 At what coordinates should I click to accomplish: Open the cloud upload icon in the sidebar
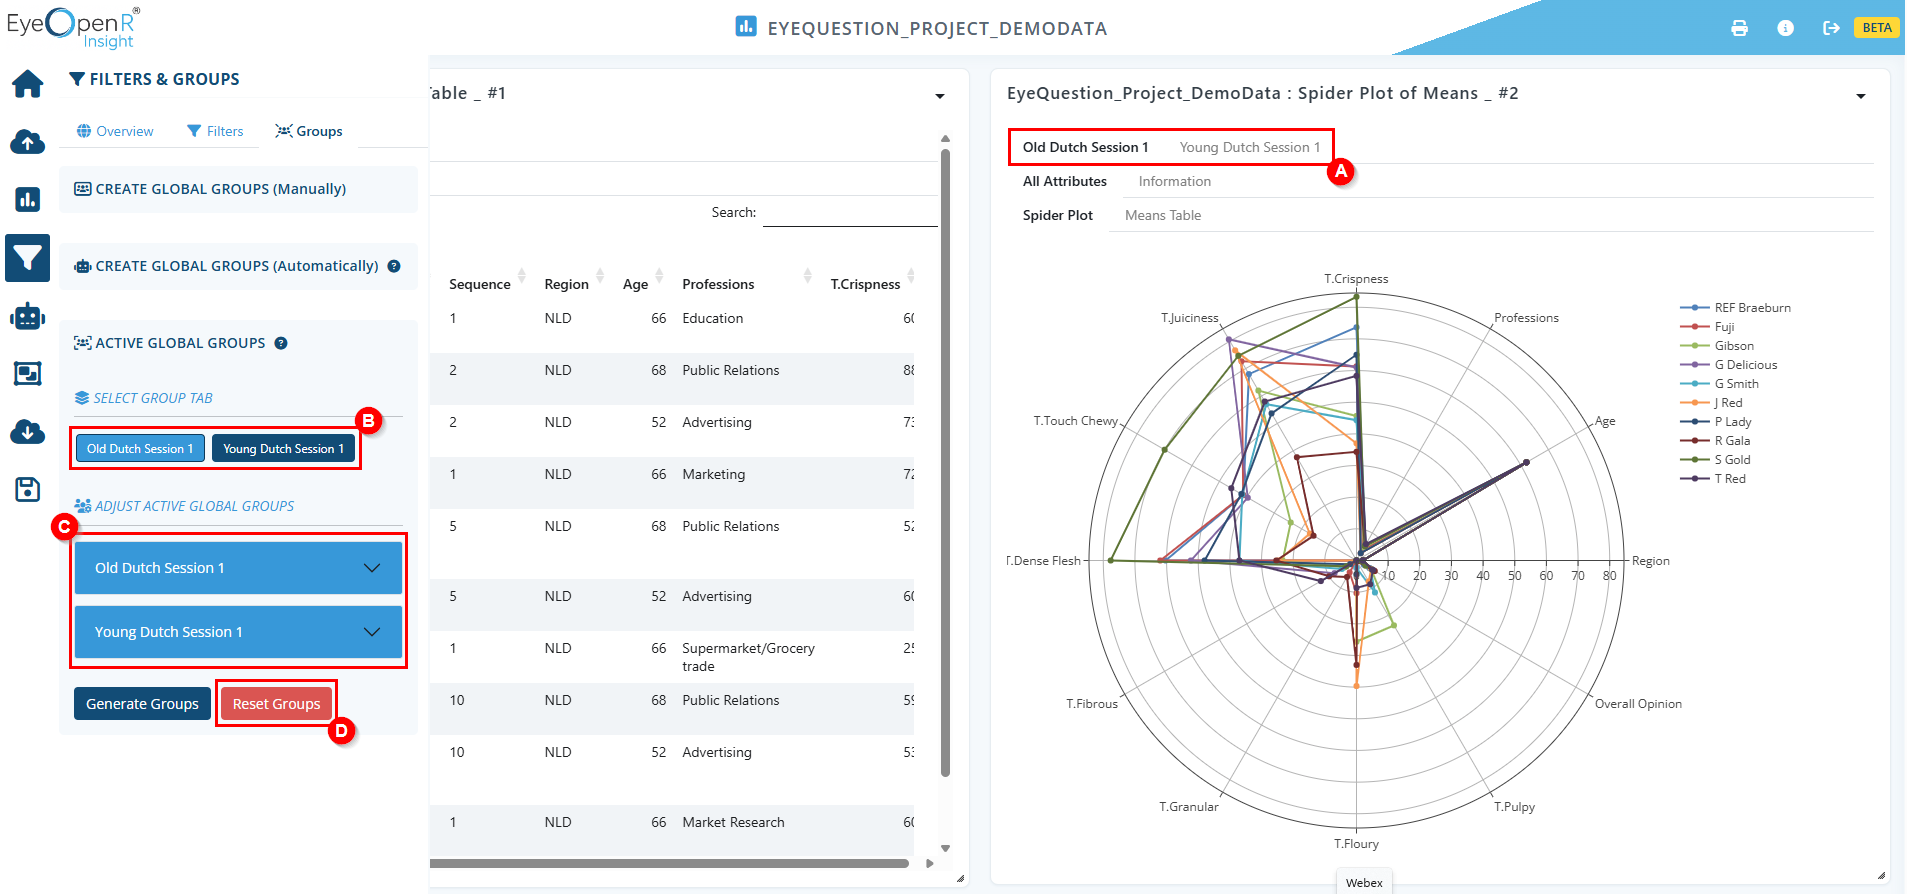coord(28,142)
